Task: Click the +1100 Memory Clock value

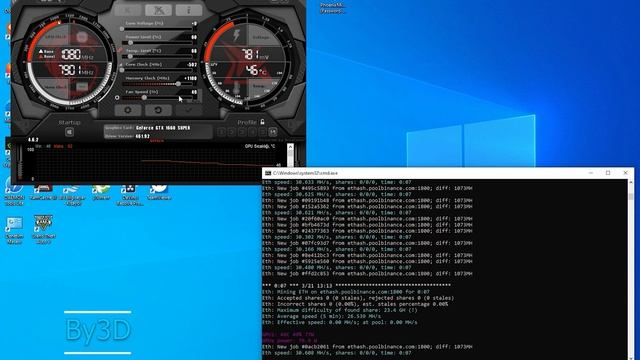Action: [191, 78]
